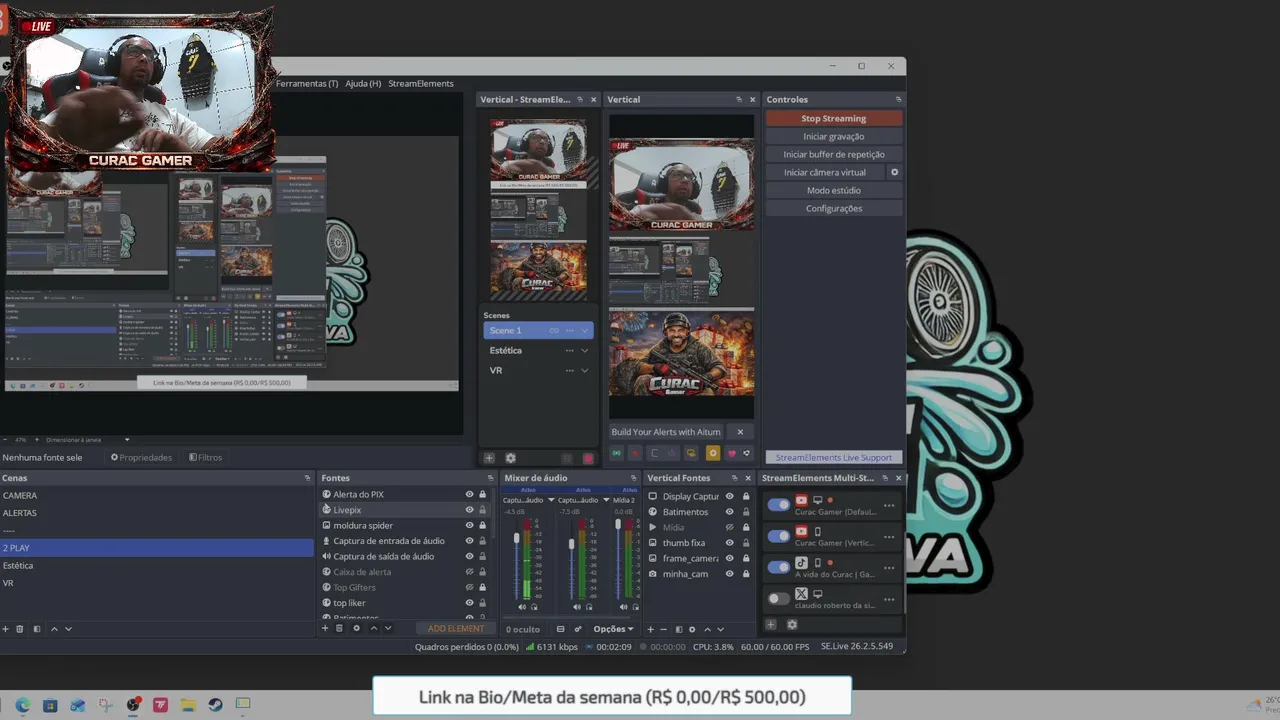Screen dimensions: 1280x720
Task: Open dropdown arrow of second Captu...áudio channel
Action: pyautogui.click(x=606, y=500)
